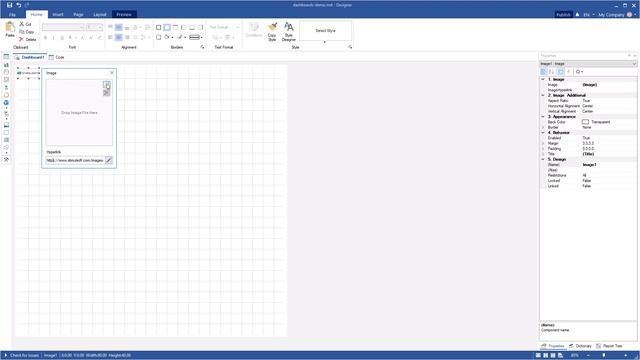The height and width of the screenshot is (360, 640).
Task: Click Copy in the Clipboard group
Action: (x=27, y=32)
